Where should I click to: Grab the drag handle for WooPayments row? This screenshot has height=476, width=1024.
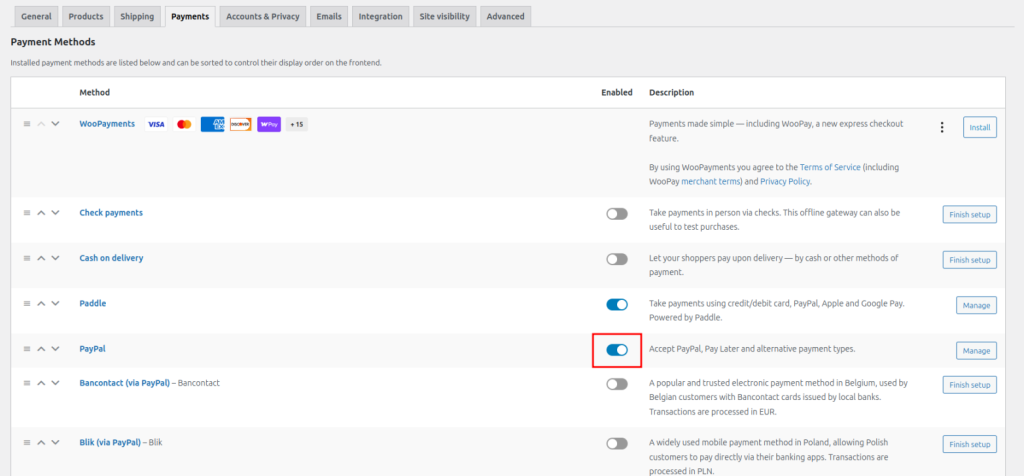click(27, 123)
